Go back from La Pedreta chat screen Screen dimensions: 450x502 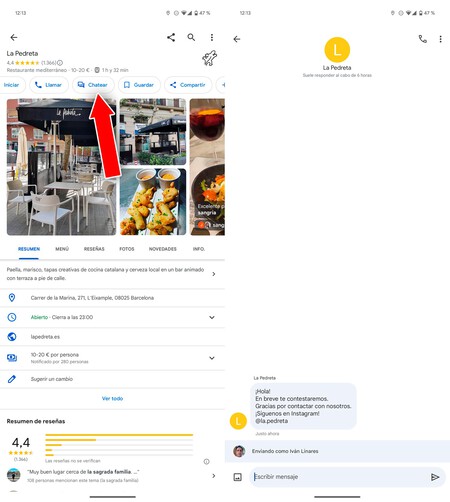click(237, 39)
